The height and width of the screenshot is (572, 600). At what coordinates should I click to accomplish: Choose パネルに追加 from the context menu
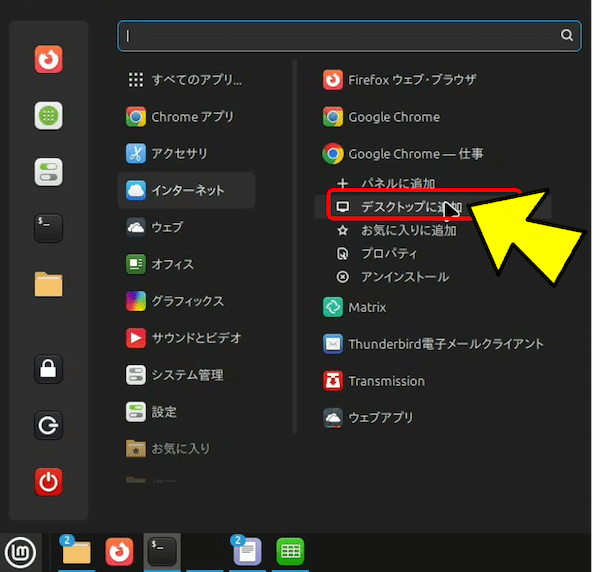tap(398, 184)
